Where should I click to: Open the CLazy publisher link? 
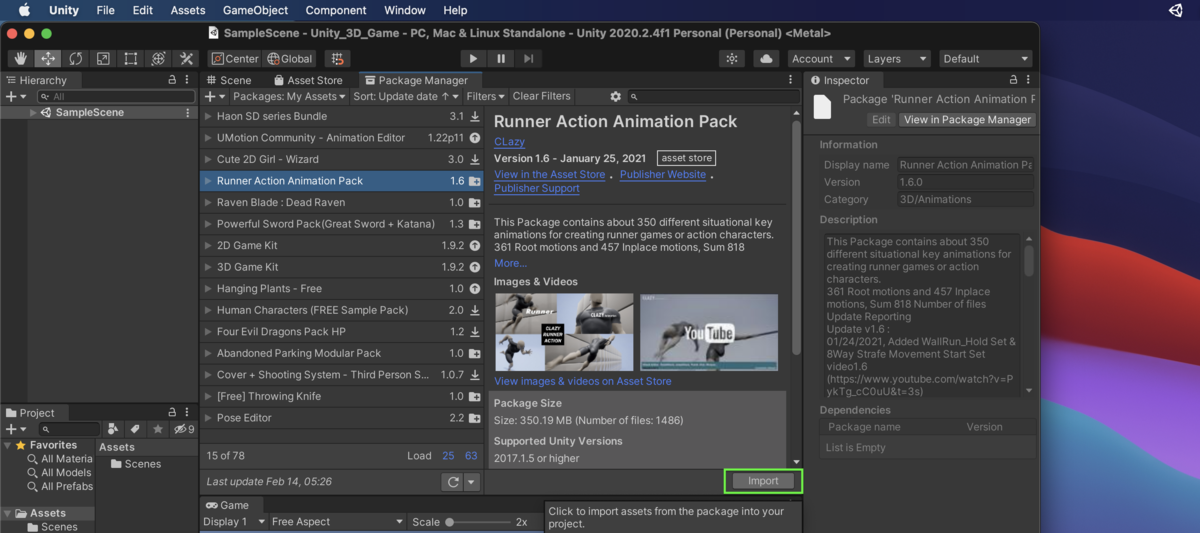pyautogui.click(x=509, y=142)
